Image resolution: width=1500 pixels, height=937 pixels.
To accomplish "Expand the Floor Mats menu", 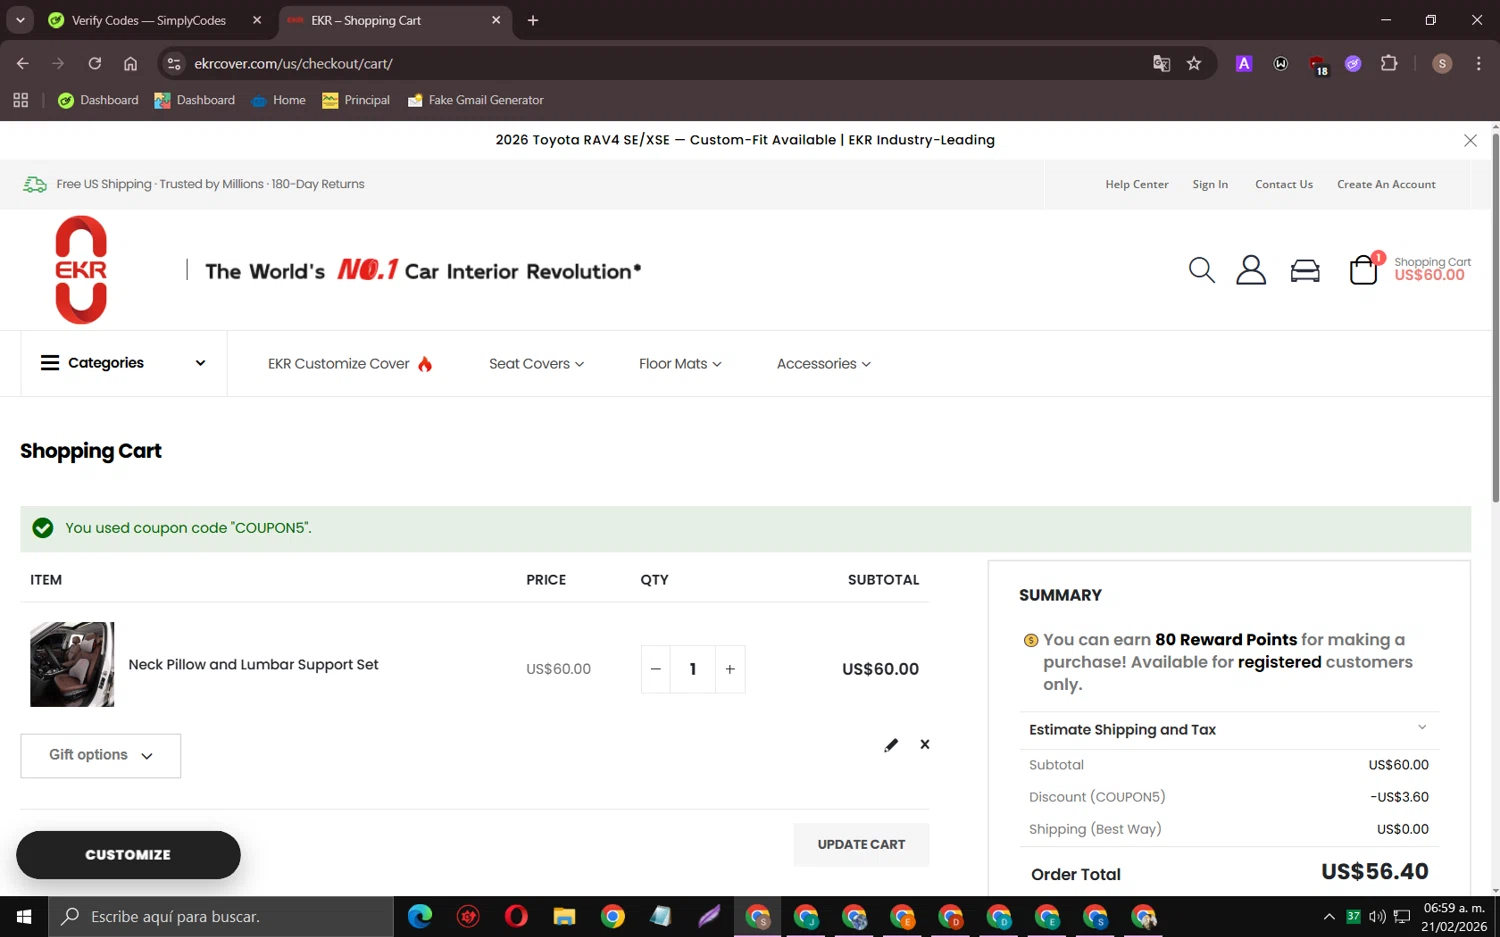I will click(680, 364).
